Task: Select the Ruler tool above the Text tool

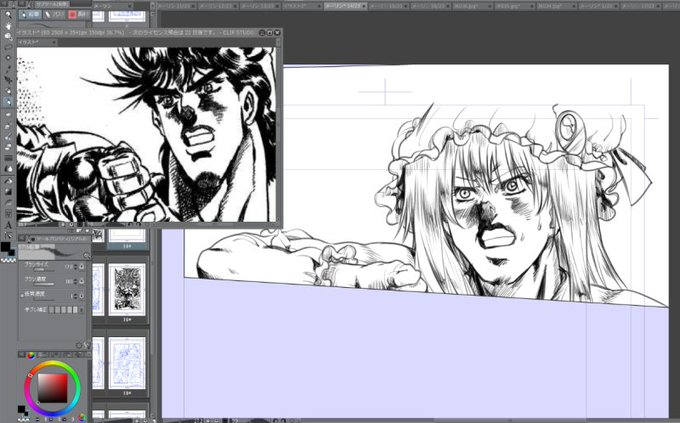Action: tap(8, 213)
